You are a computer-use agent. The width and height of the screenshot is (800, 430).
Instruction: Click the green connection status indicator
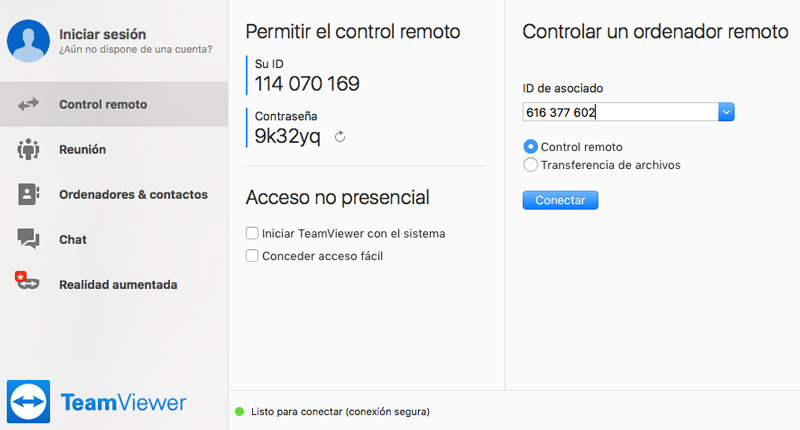point(239,411)
